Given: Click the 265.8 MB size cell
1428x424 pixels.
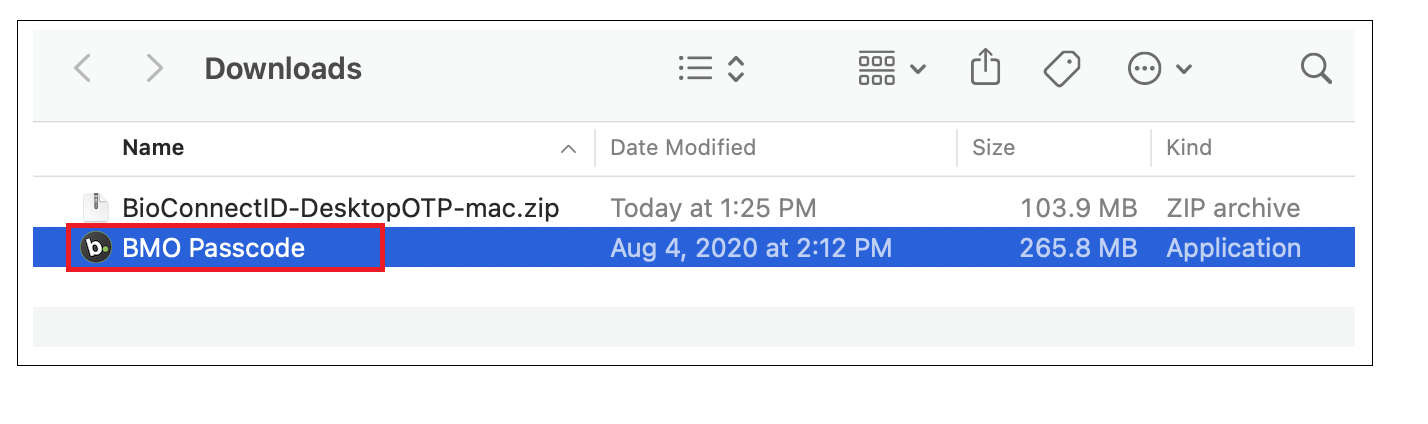Looking at the screenshot, I should tap(1078, 247).
